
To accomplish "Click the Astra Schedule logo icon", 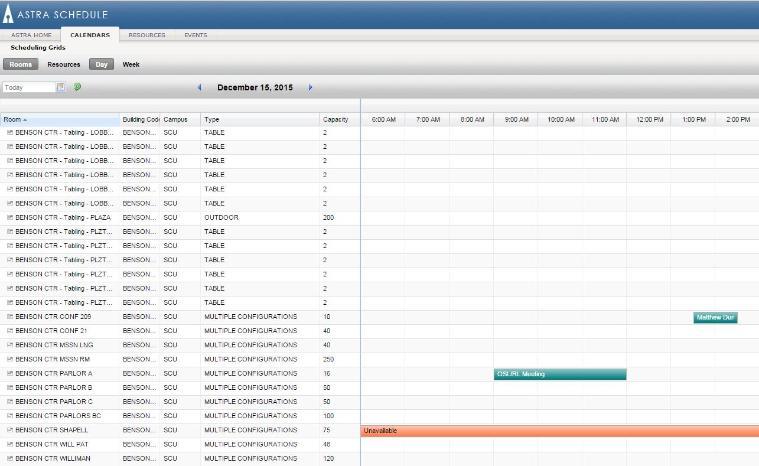I will (x=9, y=13).
